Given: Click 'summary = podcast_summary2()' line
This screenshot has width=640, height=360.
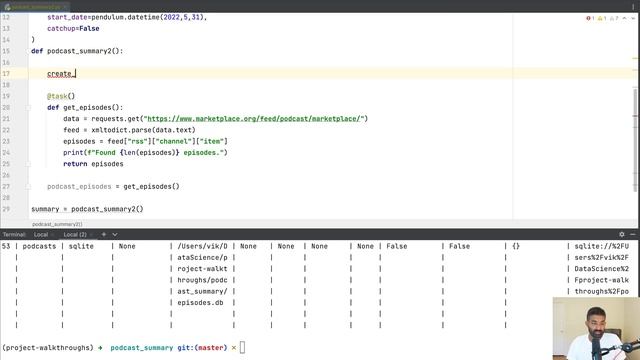Looking at the screenshot, I should coord(87,209).
